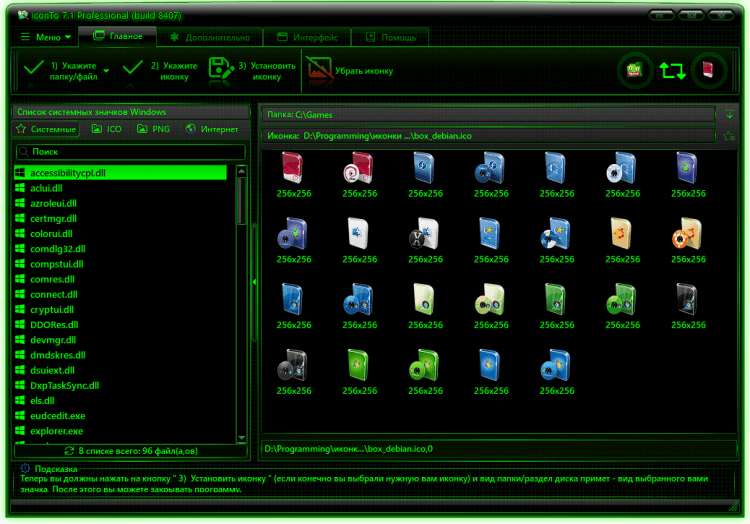Viewport: 750px width, 524px height.
Task: Click the green swap arrows icon
Action: (x=672, y=71)
